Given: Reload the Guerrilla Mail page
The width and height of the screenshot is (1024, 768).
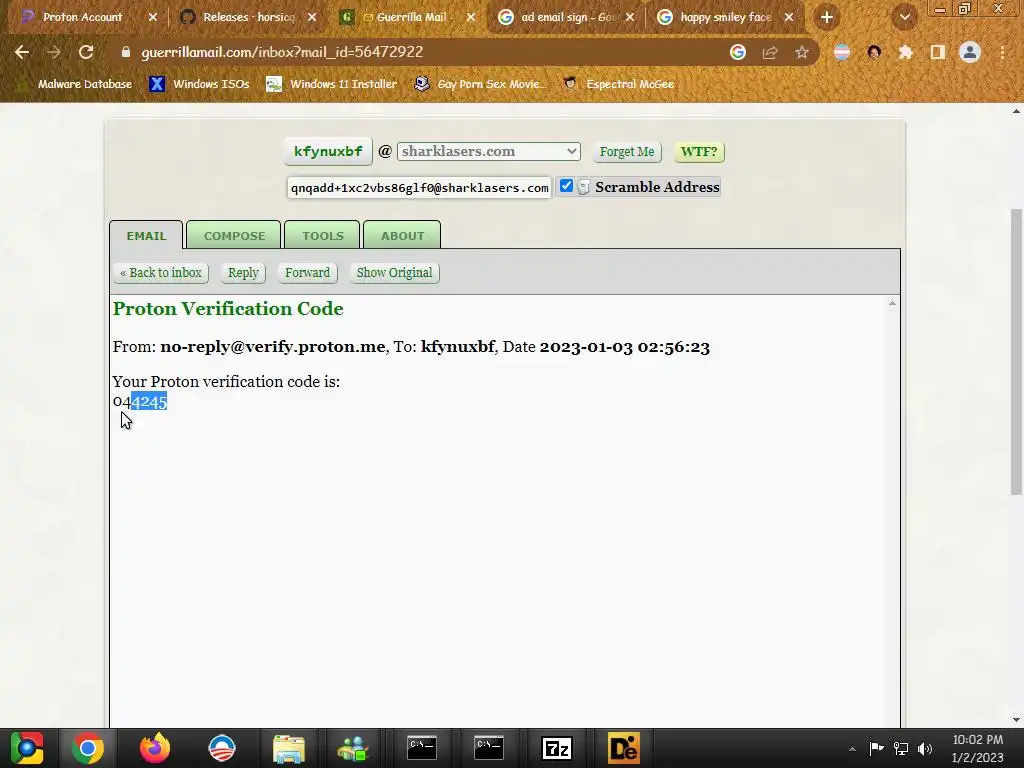Looking at the screenshot, I should [x=86, y=52].
